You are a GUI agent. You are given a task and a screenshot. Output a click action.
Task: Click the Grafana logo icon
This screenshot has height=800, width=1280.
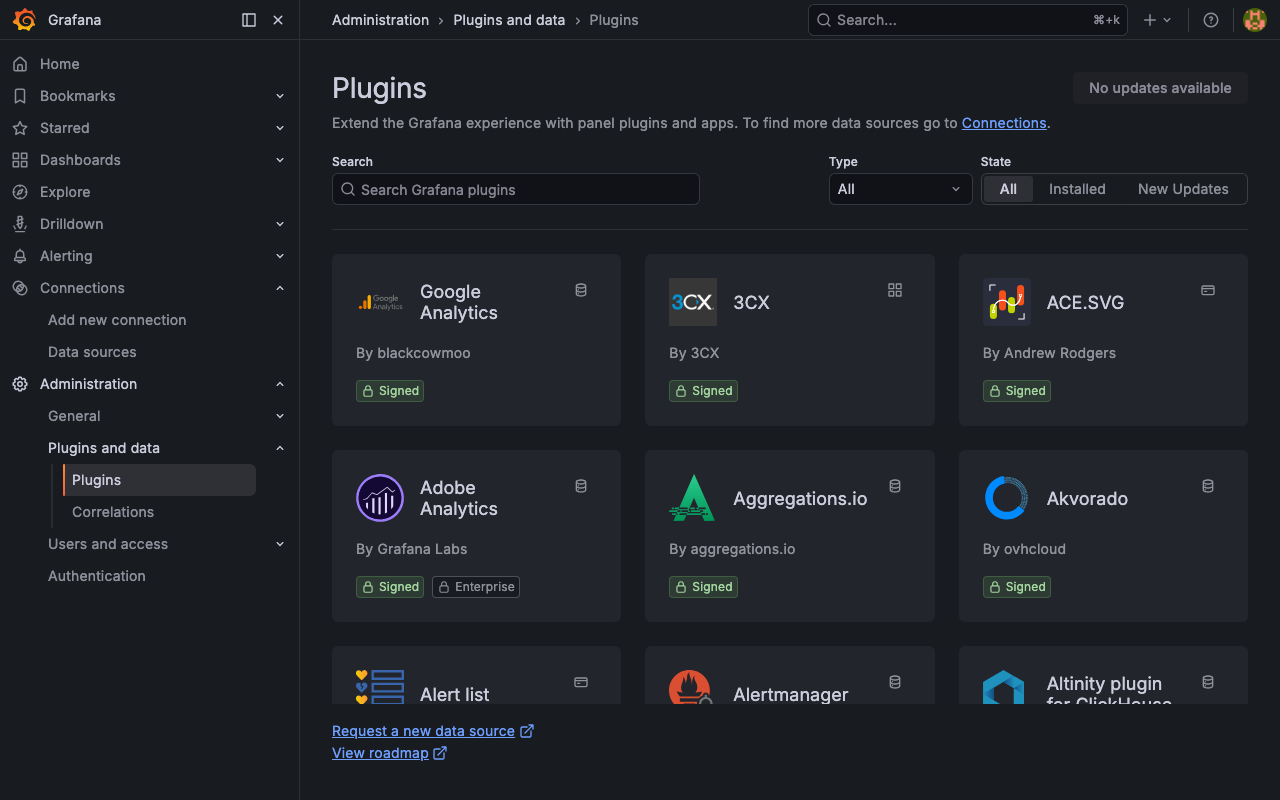pyautogui.click(x=24, y=20)
